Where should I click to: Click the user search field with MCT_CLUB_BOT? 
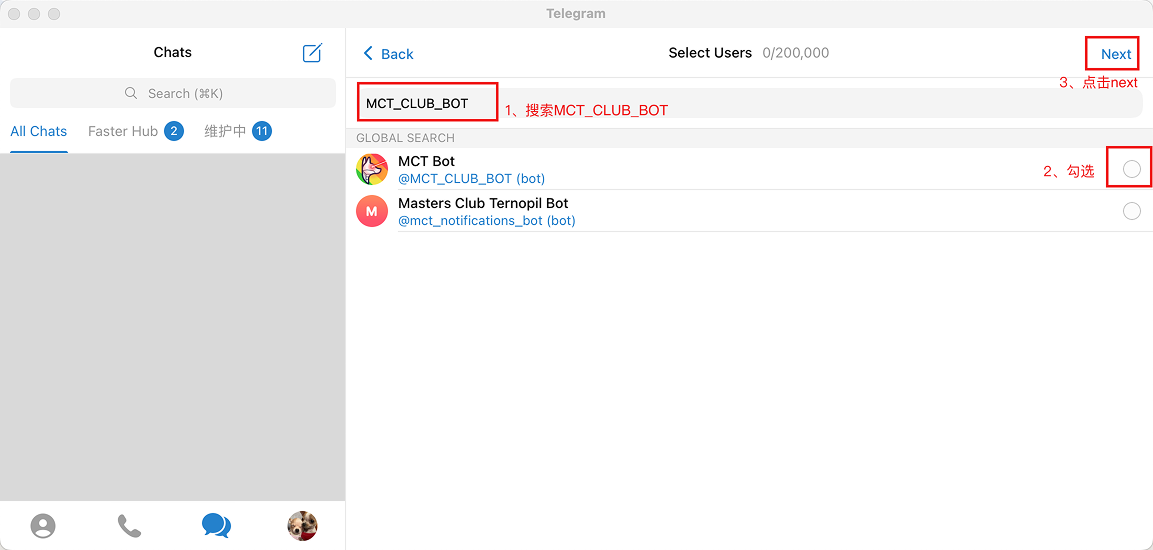pyautogui.click(x=749, y=104)
